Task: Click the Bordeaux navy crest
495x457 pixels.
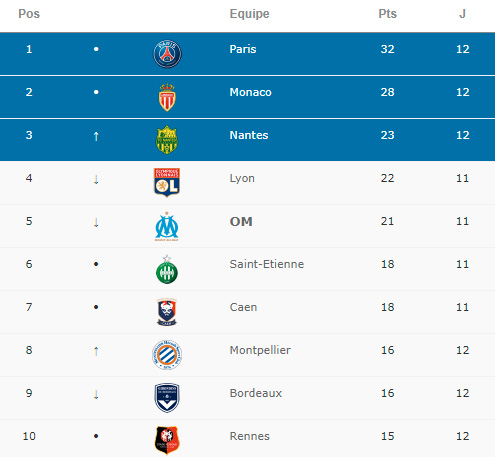Action: 167,398
